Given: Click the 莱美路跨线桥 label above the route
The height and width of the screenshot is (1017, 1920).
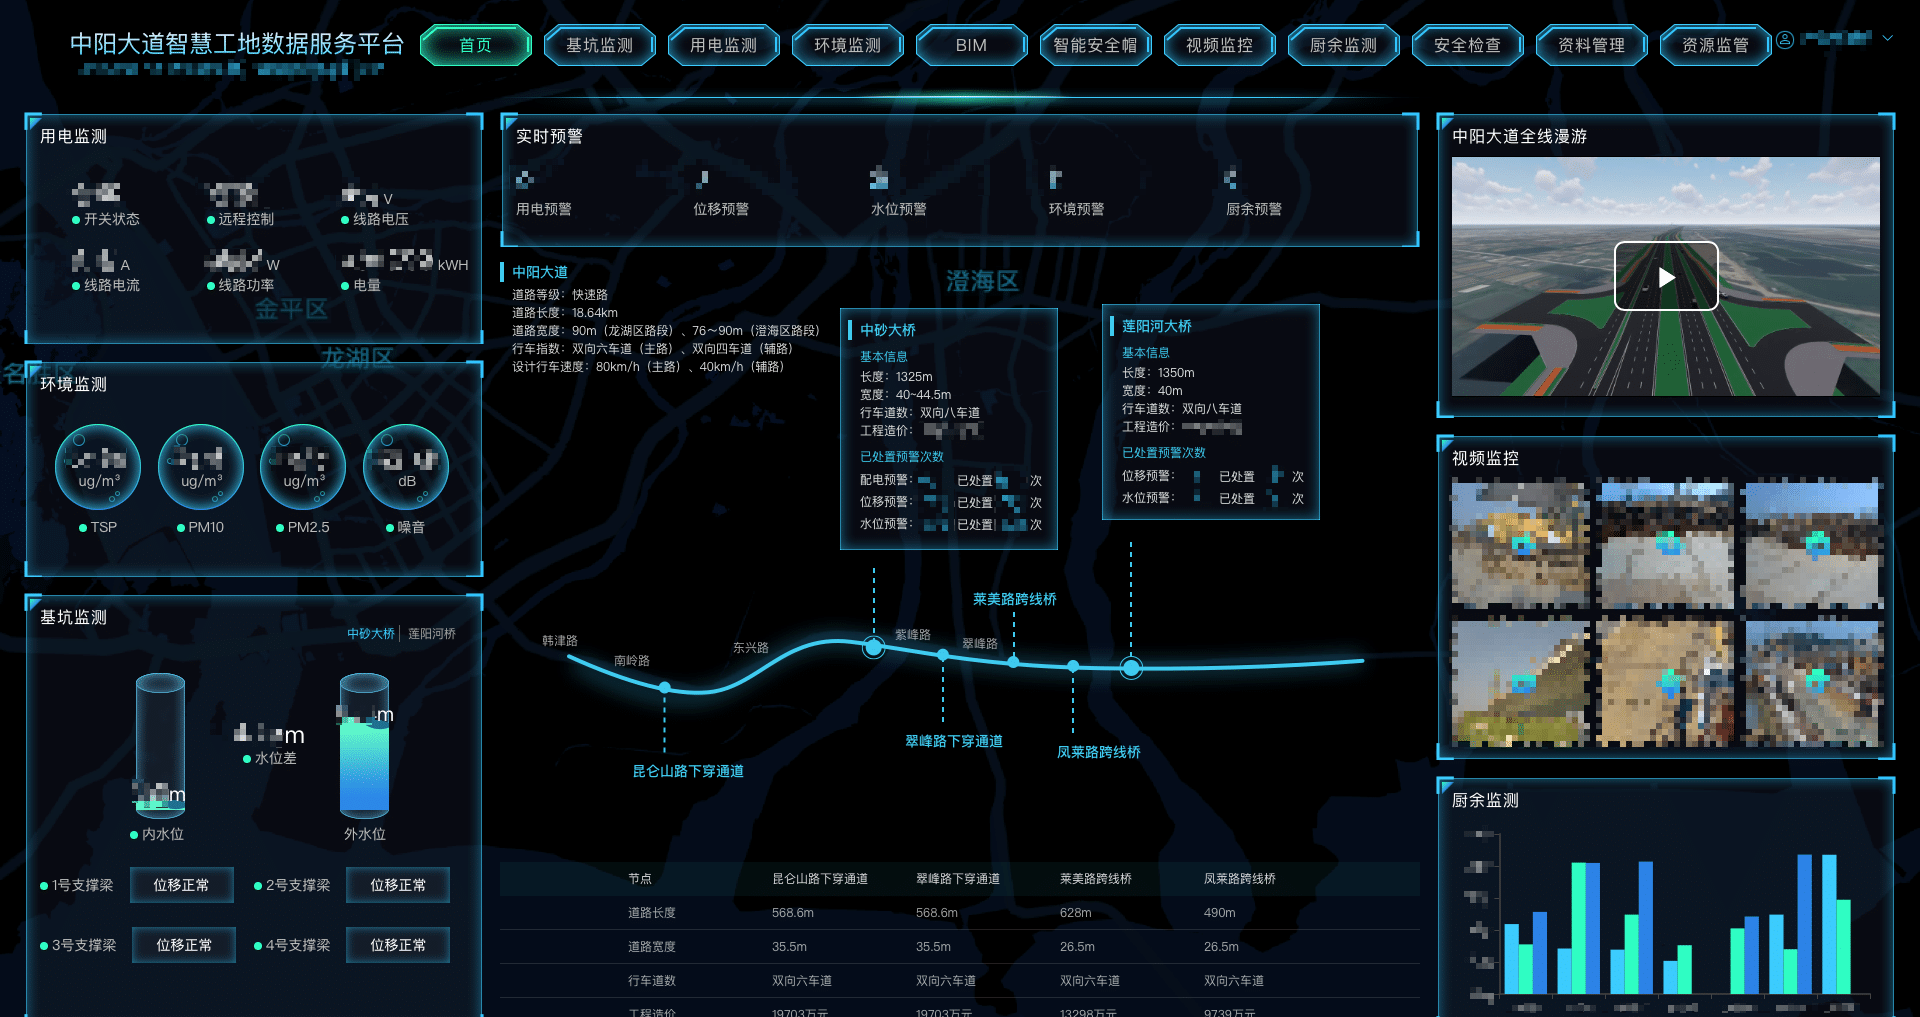Looking at the screenshot, I should [1015, 599].
